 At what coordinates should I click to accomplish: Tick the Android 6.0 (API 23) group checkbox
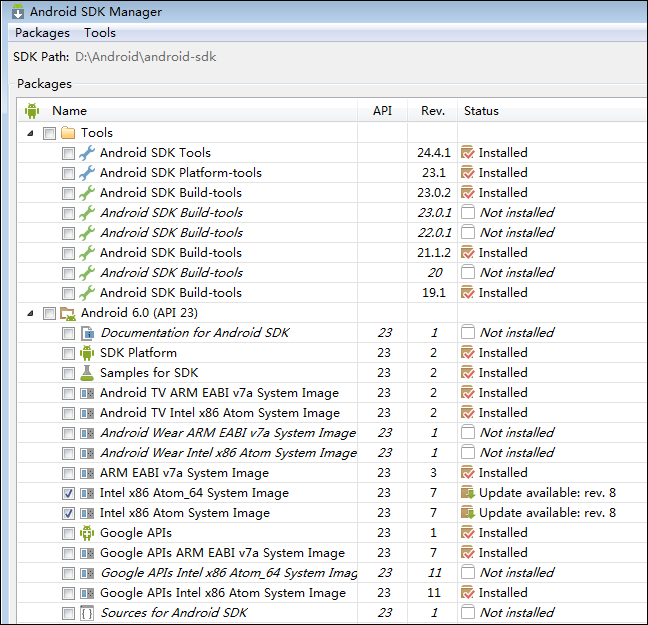pos(49,313)
